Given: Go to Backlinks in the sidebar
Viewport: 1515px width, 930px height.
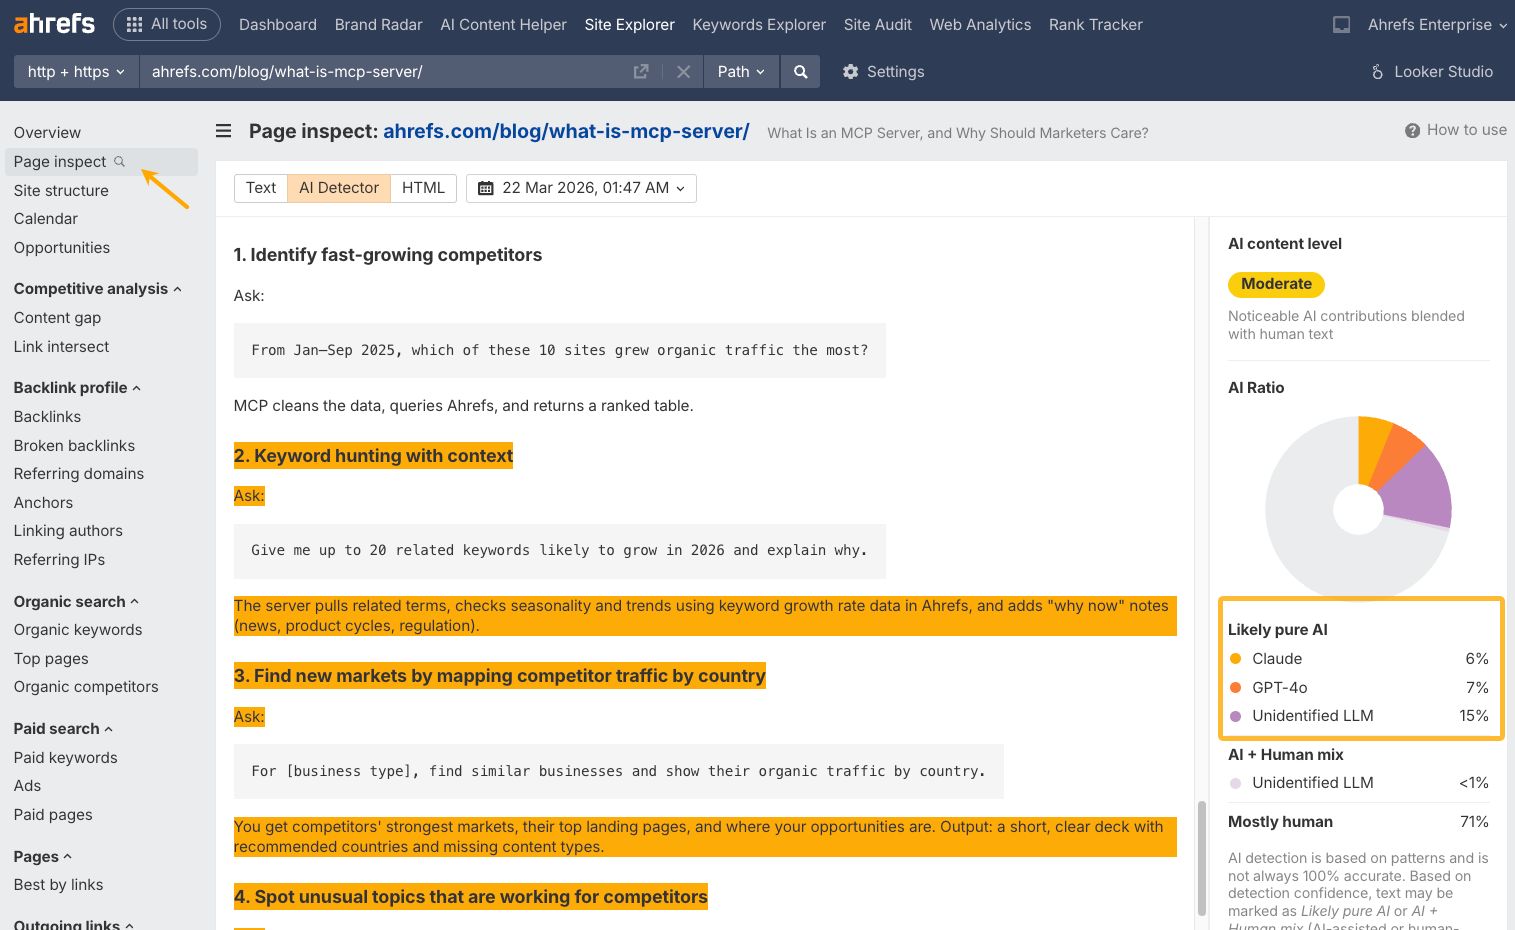Looking at the screenshot, I should [x=47, y=416].
